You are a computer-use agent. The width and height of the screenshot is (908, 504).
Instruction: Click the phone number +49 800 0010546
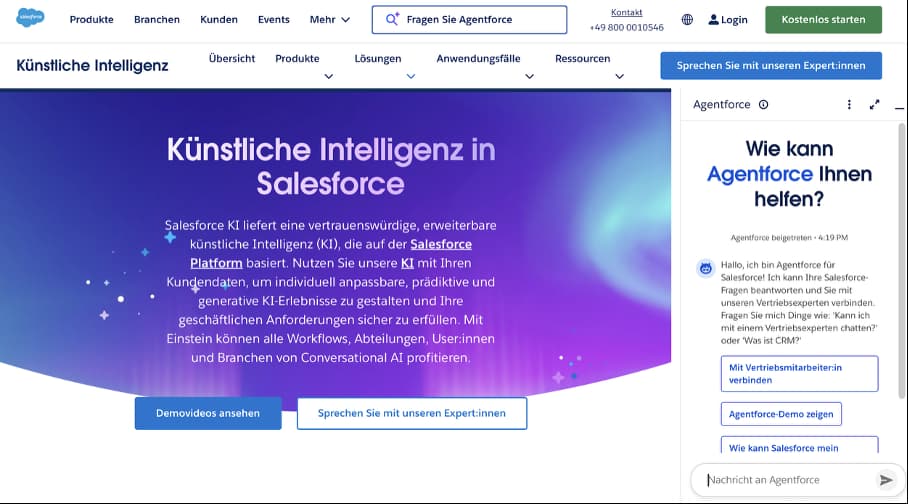(x=627, y=27)
